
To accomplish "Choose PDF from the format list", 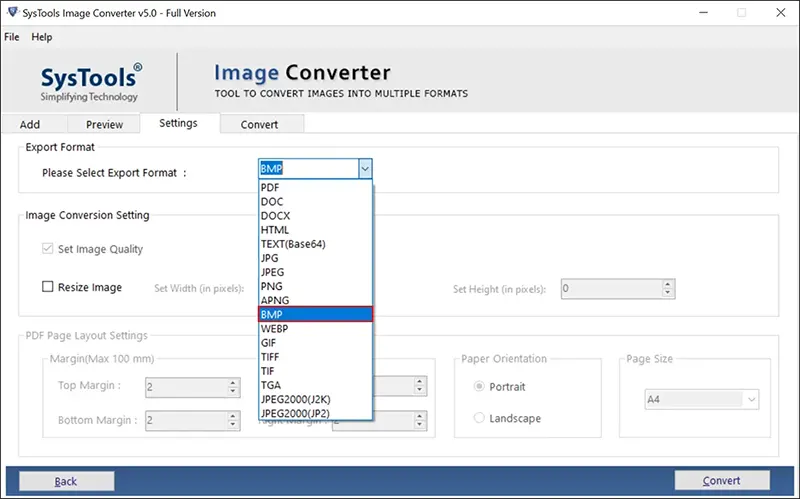I will click(315, 187).
